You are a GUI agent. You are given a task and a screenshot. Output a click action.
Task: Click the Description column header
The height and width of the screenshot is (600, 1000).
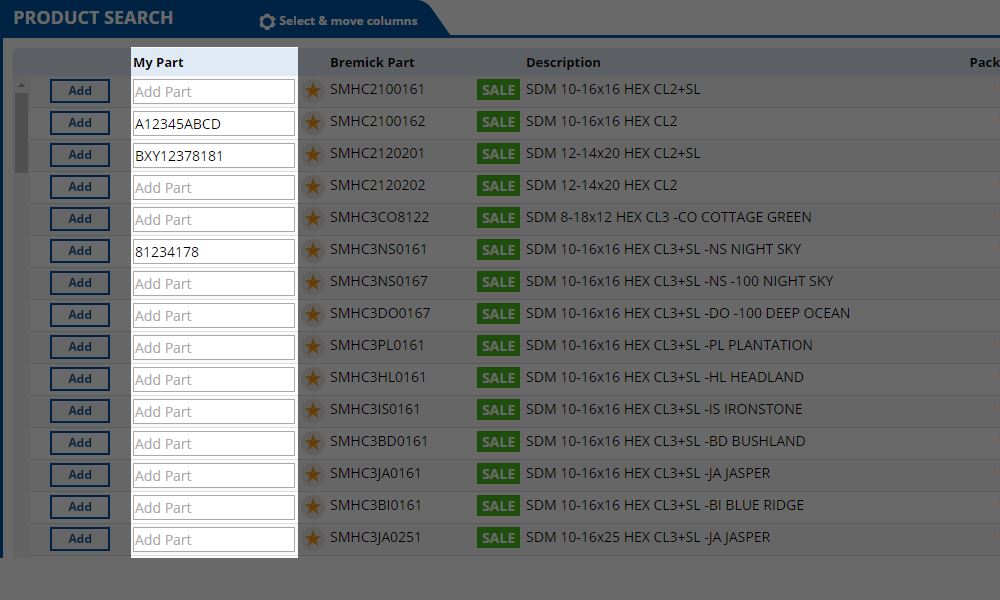click(563, 62)
